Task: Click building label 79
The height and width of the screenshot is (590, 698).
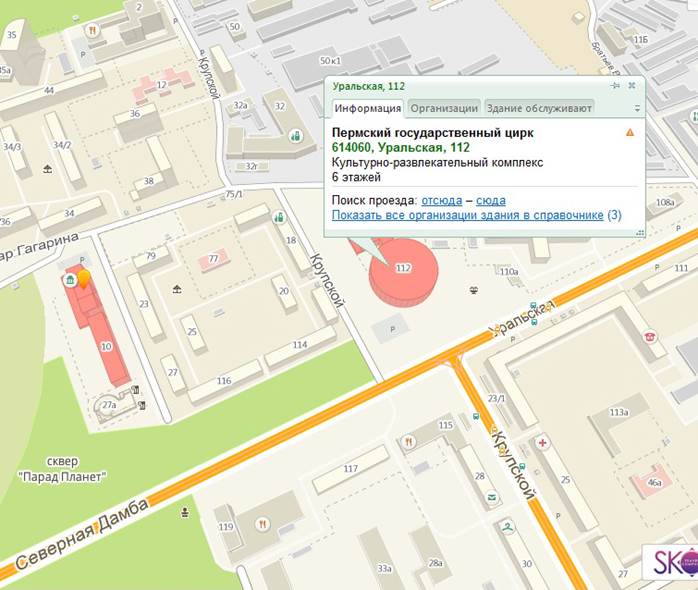Action: point(151,256)
